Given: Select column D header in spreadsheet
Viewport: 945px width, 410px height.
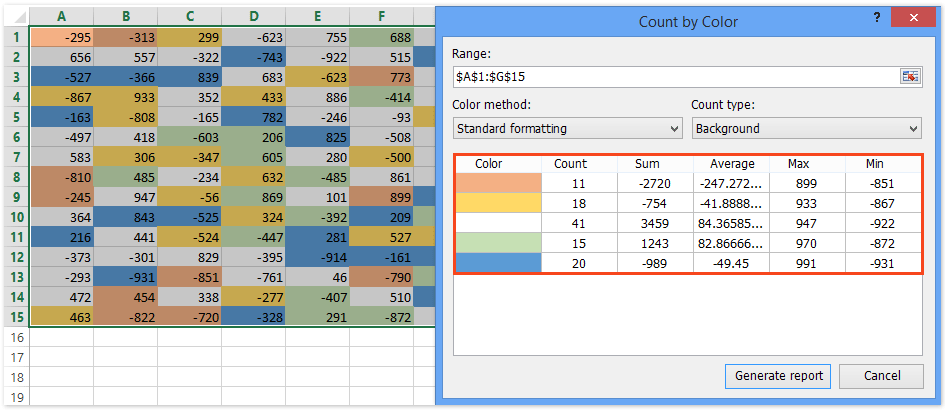Looking at the screenshot, I should [253, 17].
